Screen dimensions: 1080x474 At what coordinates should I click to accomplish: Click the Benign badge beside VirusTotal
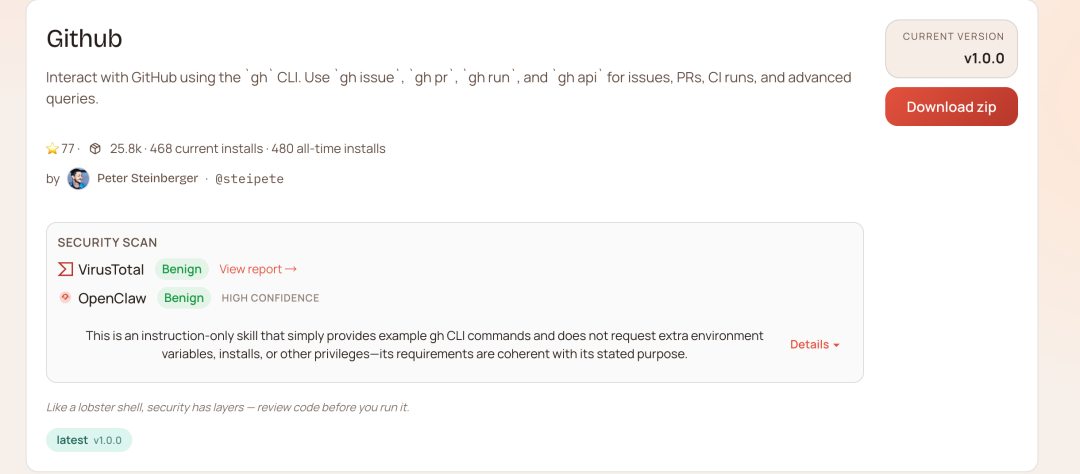182,269
